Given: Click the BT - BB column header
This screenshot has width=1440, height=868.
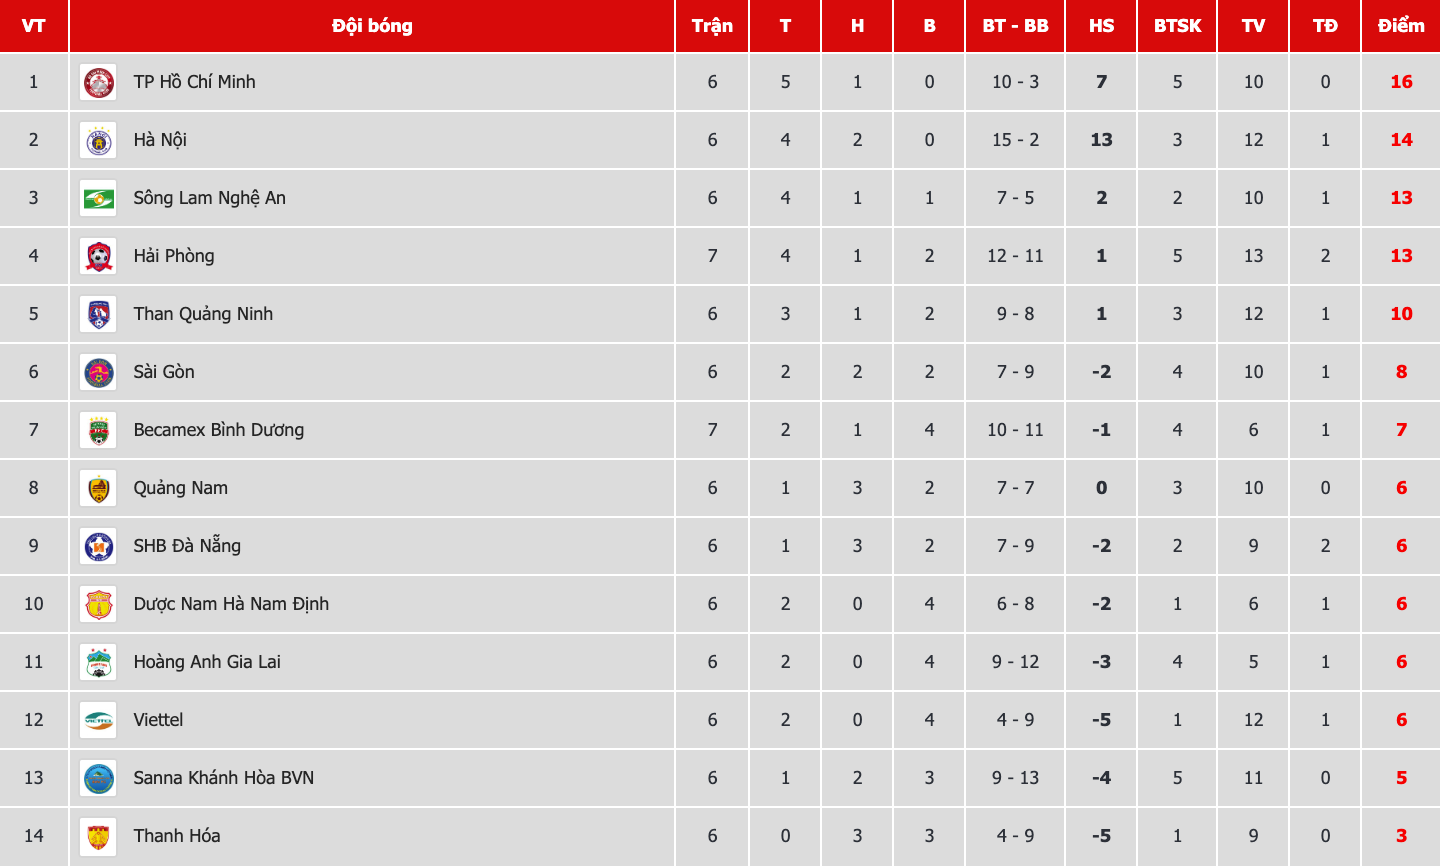Looking at the screenshot, I should 1015,26.
